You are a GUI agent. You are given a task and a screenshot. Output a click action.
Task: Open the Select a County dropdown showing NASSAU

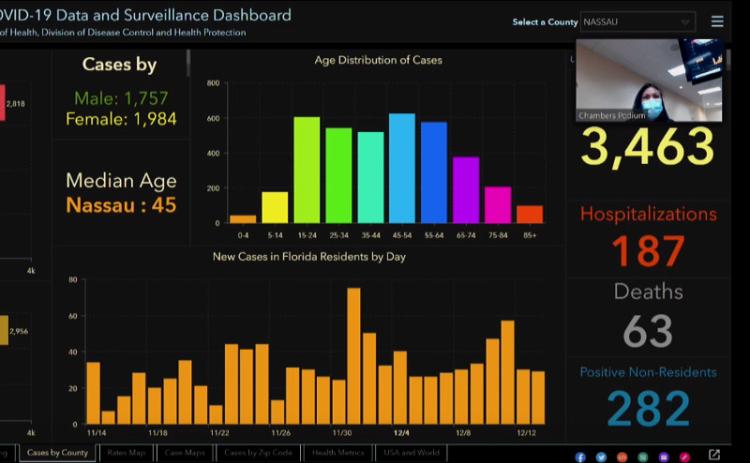tap(638, 22)
